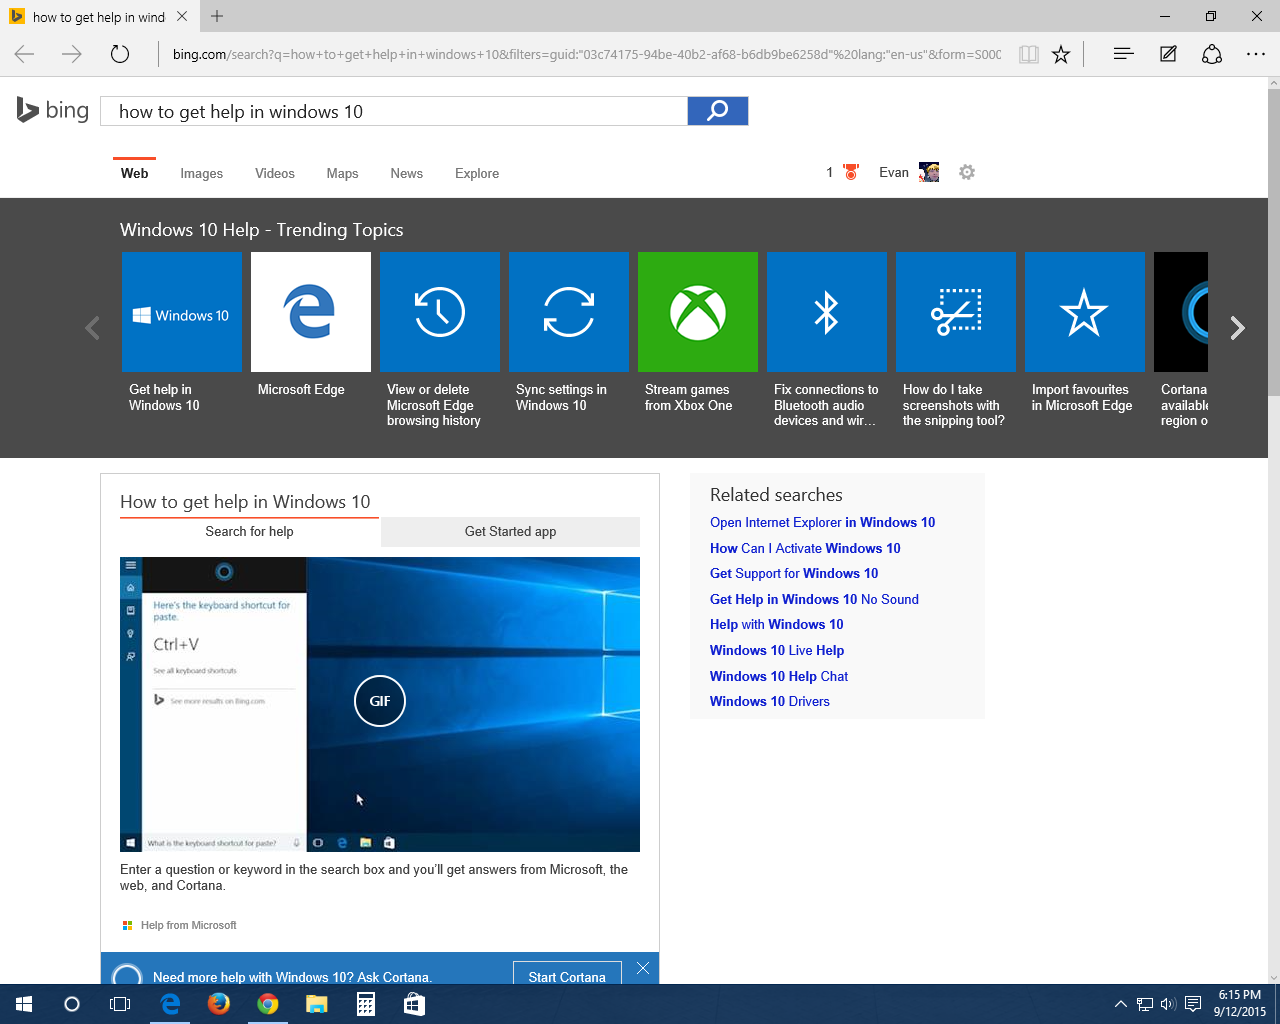Open 'Get Help in Windows 10 No Sound'
Viewport: 1280px width, 1024px height.
click(814, 599)
